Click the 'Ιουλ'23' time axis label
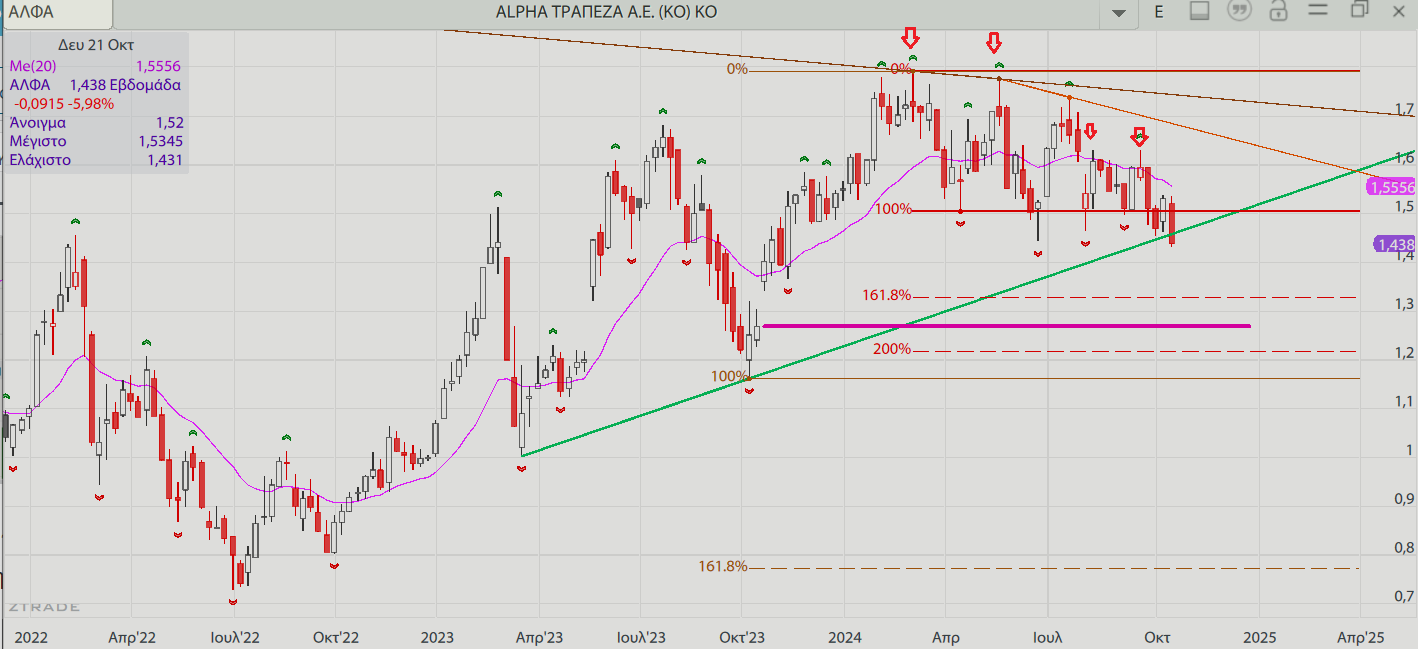 point(641,637)
